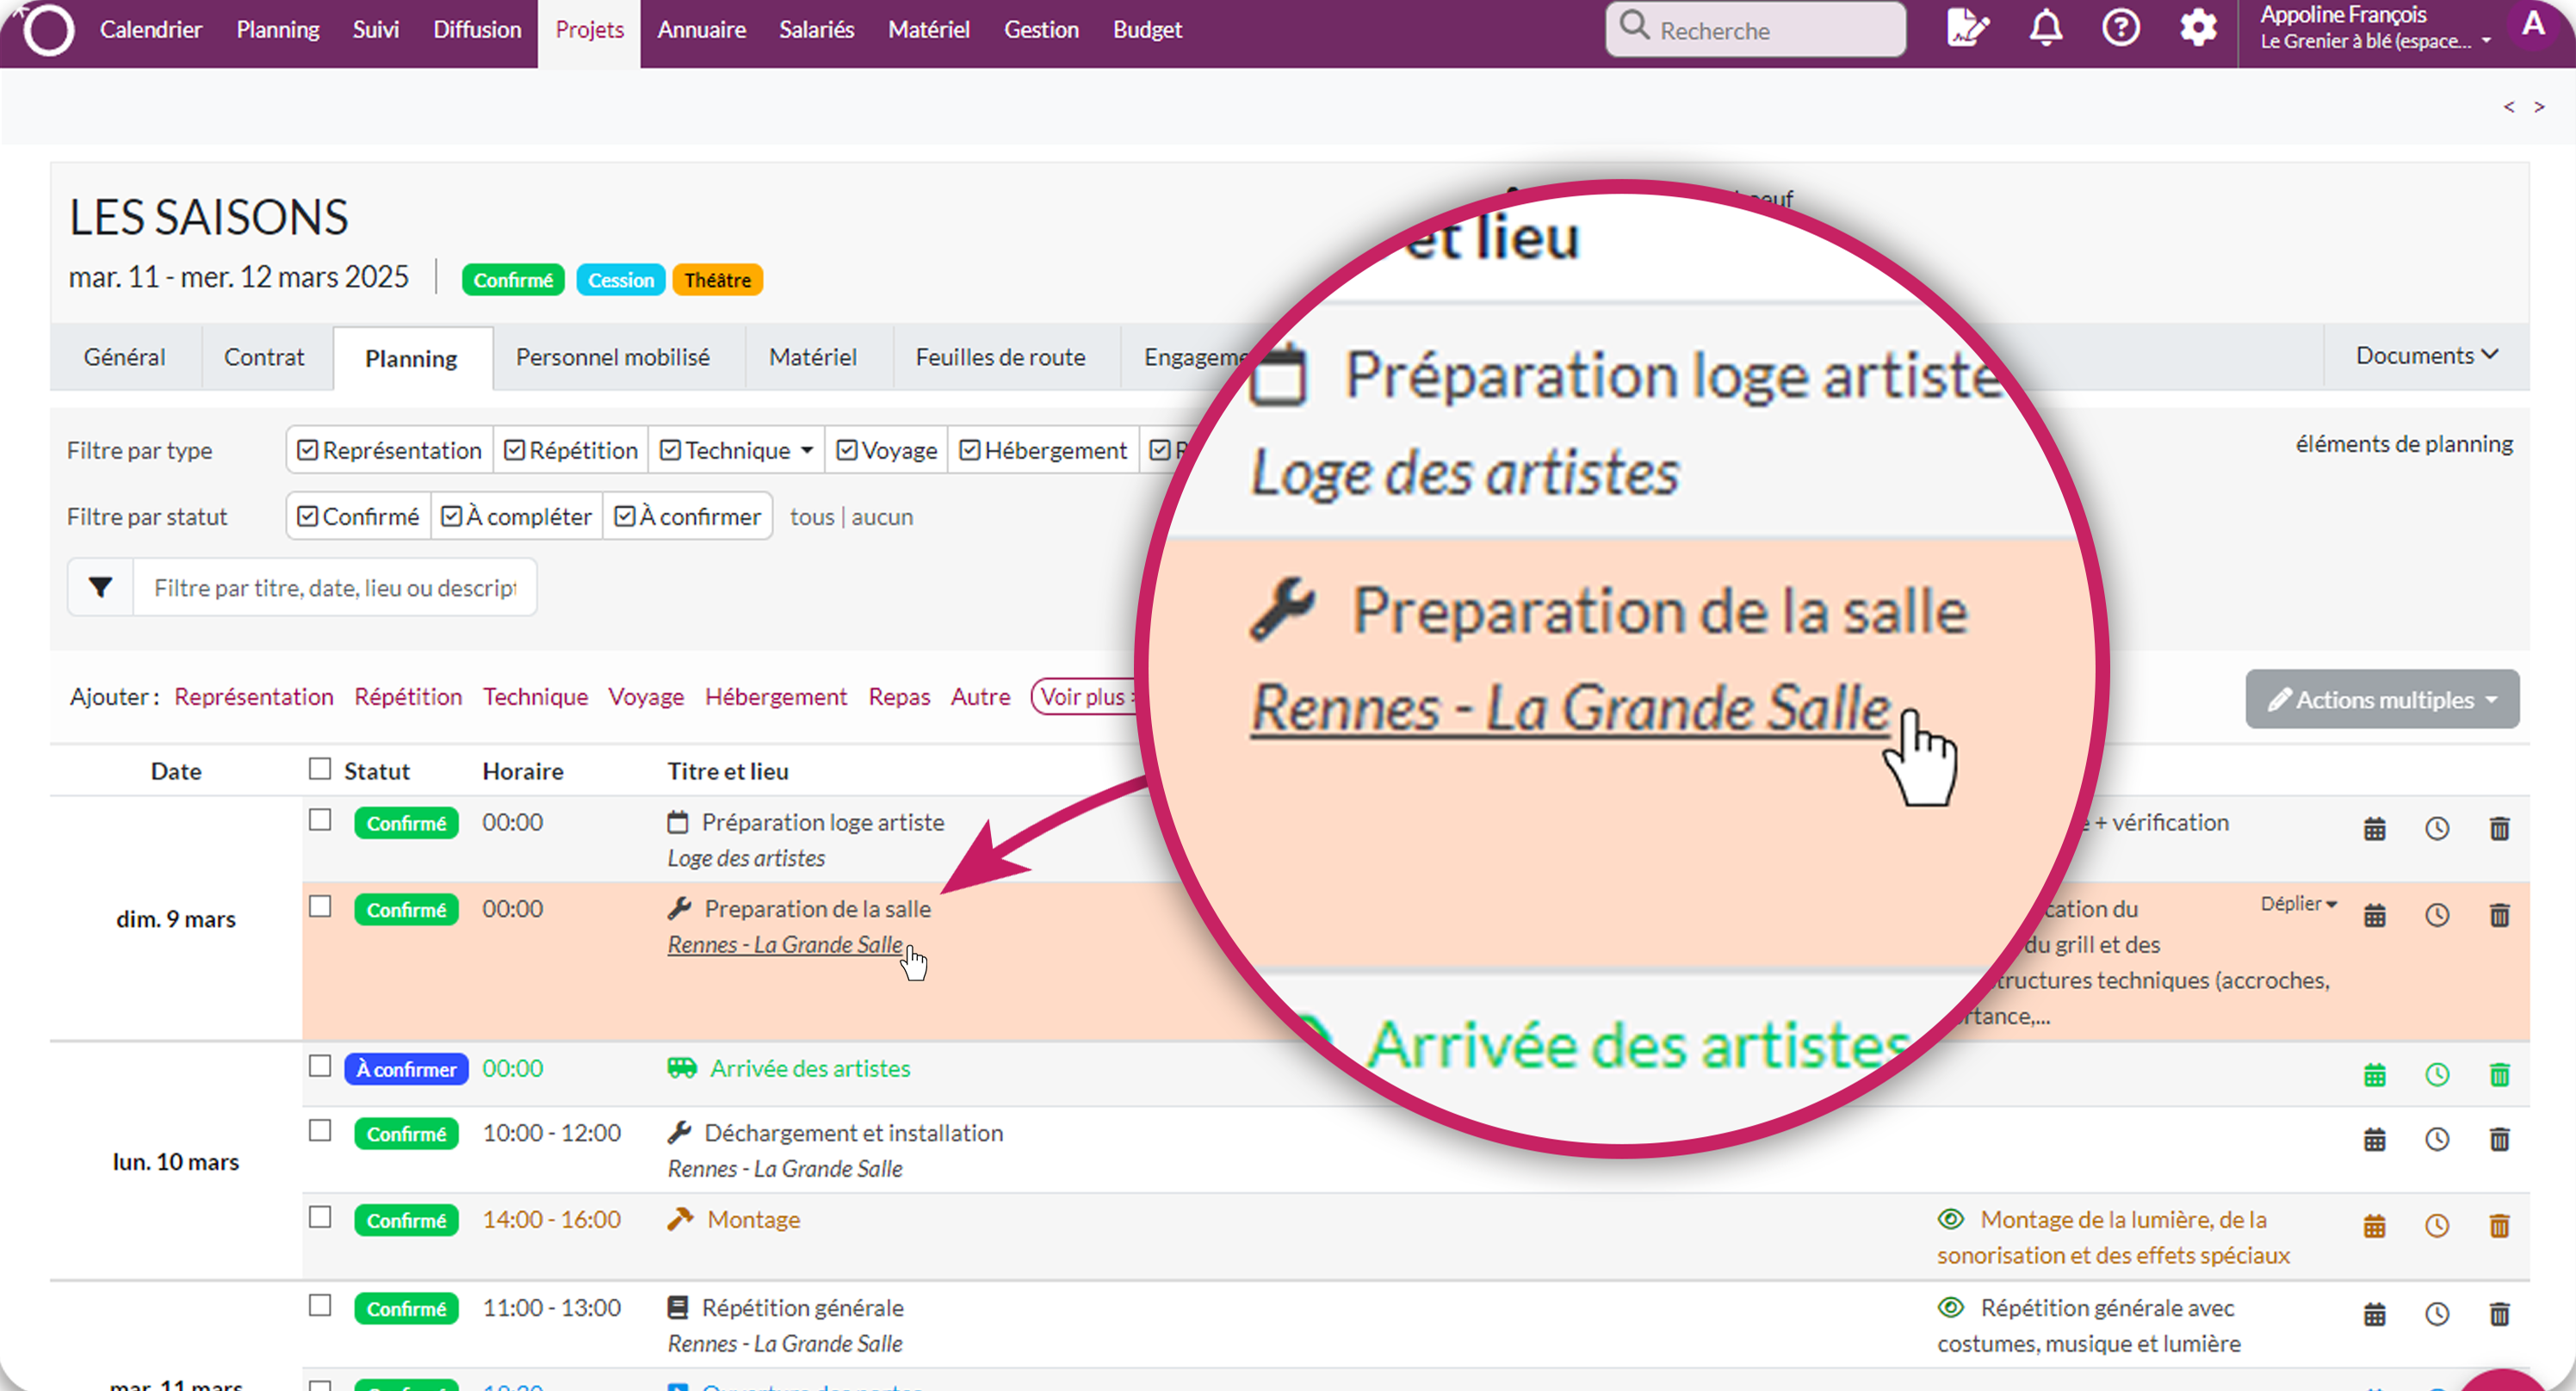Screen dimensions: 2576x1391
Task: Open clock icon for Préparation loge artiste row
Action: tap(2437, 828)
